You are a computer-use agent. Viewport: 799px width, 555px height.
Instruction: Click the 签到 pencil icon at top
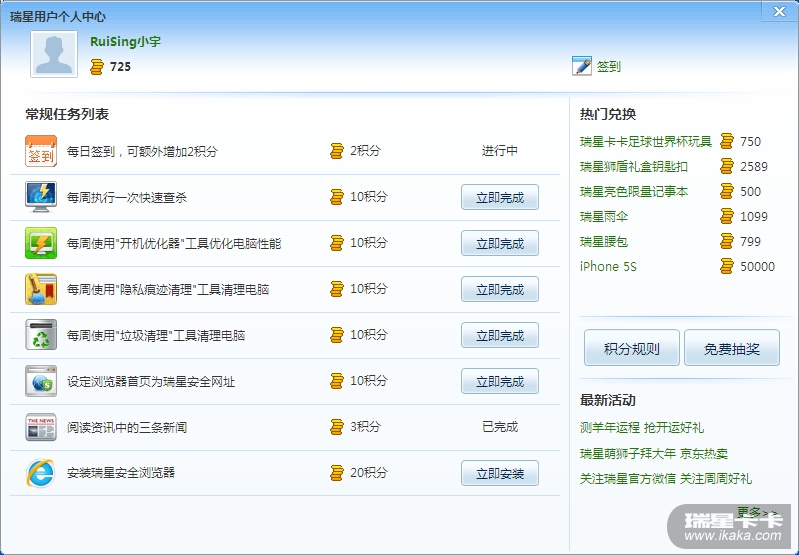pyautogui.click(x=582, y=66)
